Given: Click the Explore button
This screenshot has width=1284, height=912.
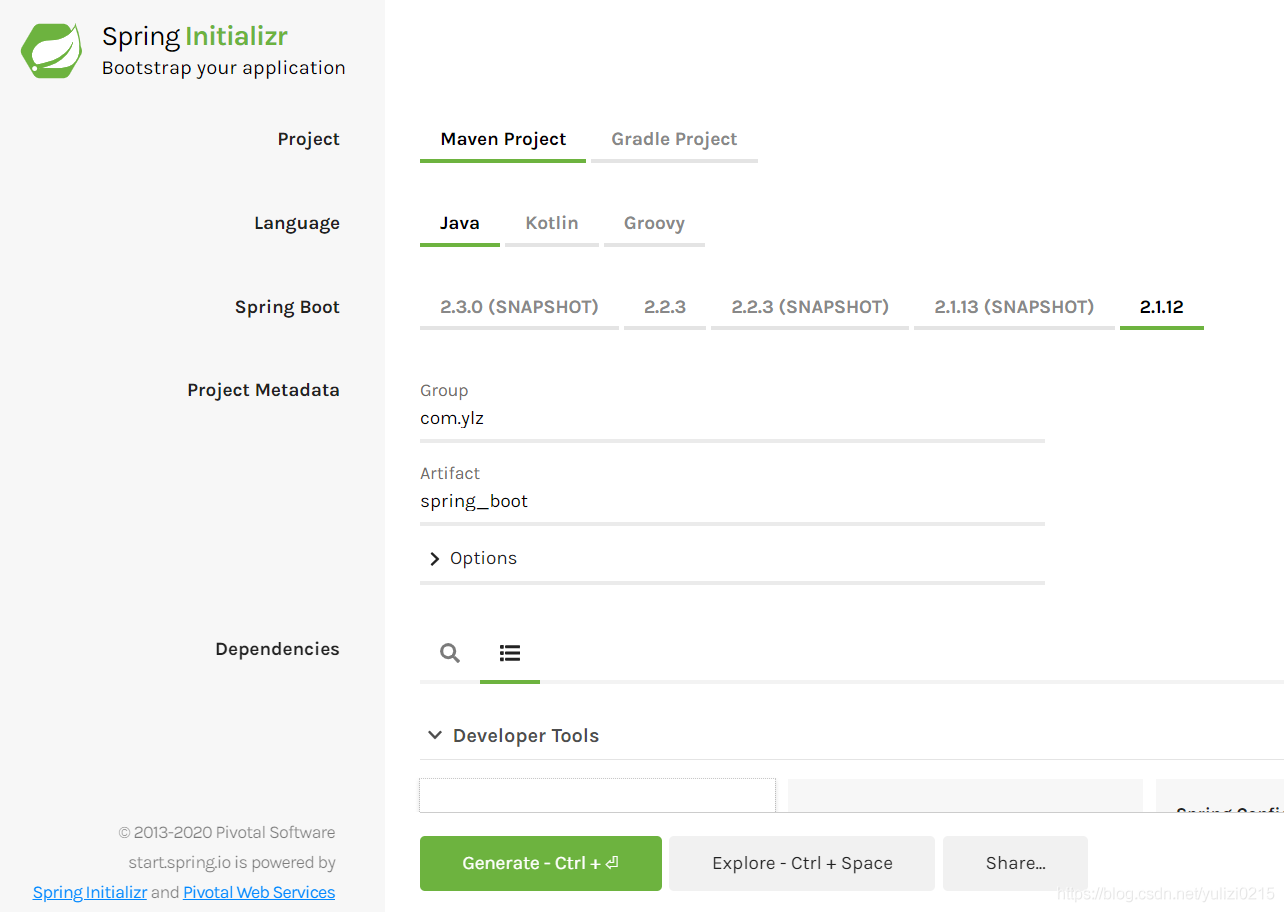Looking at the screenshot, I should coord(802,863).
